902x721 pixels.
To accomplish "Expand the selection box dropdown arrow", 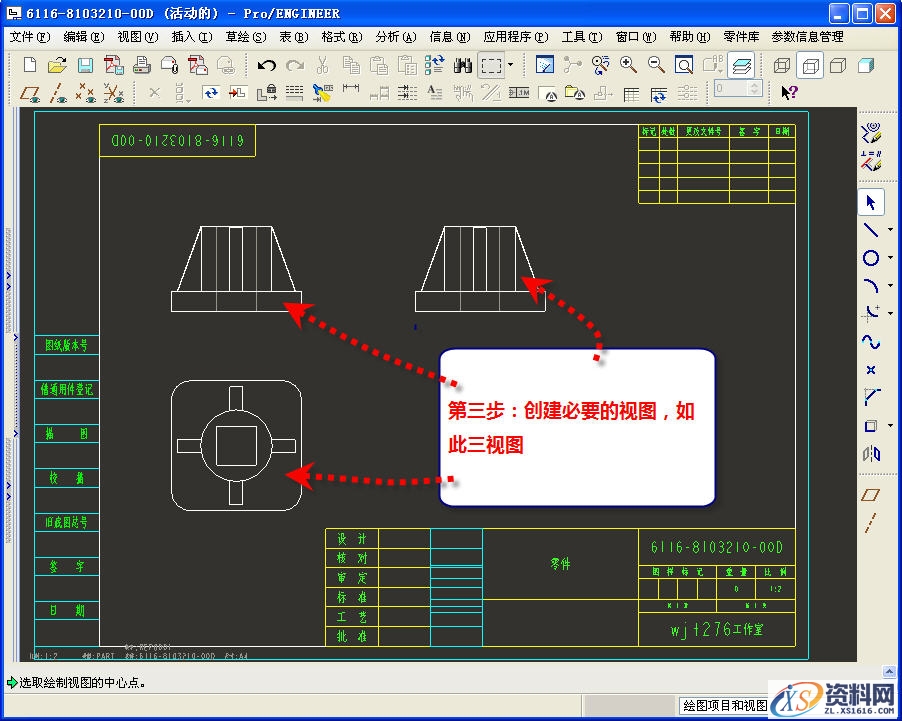I will [510, 65].
